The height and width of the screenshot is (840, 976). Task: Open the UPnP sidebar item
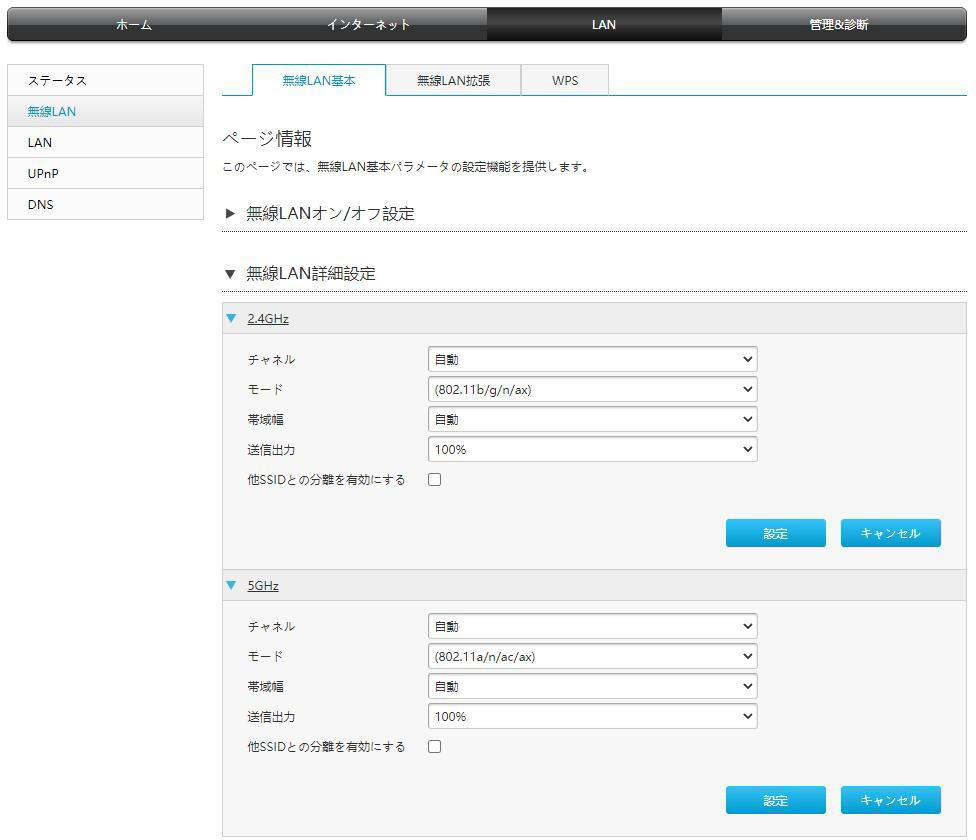click(105, 174)
